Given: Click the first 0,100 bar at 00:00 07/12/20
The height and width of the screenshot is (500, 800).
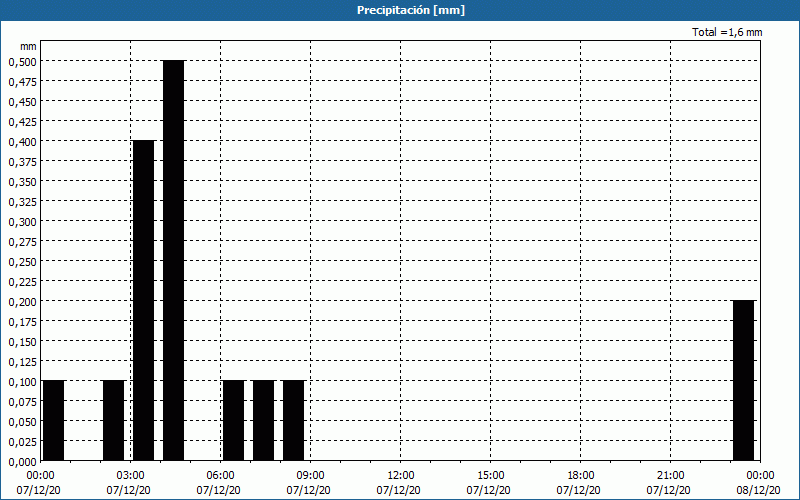Looking at the screenshot, I should pos(54,420).
